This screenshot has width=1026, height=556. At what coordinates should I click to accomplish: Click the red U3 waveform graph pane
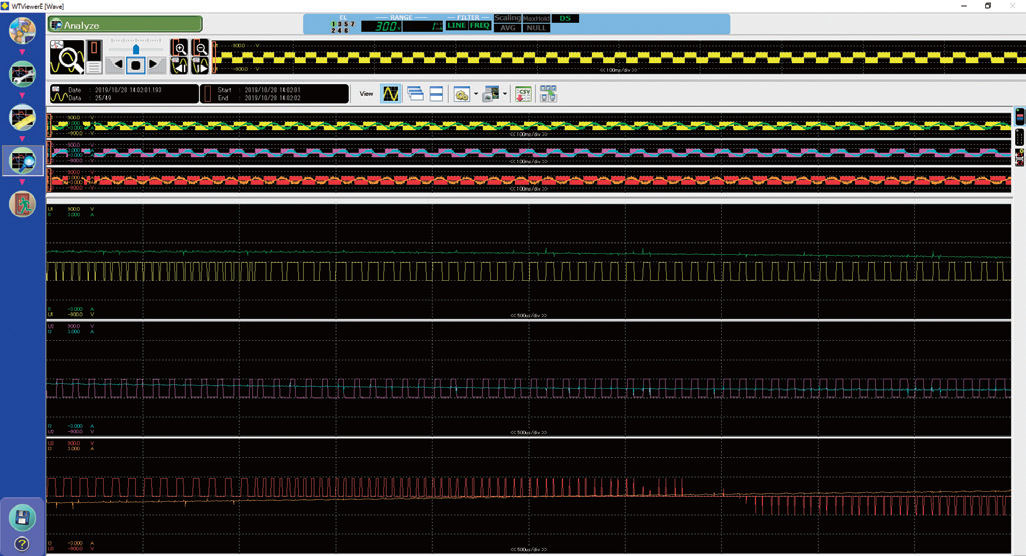pyautogui.click(x=529, y=496)
